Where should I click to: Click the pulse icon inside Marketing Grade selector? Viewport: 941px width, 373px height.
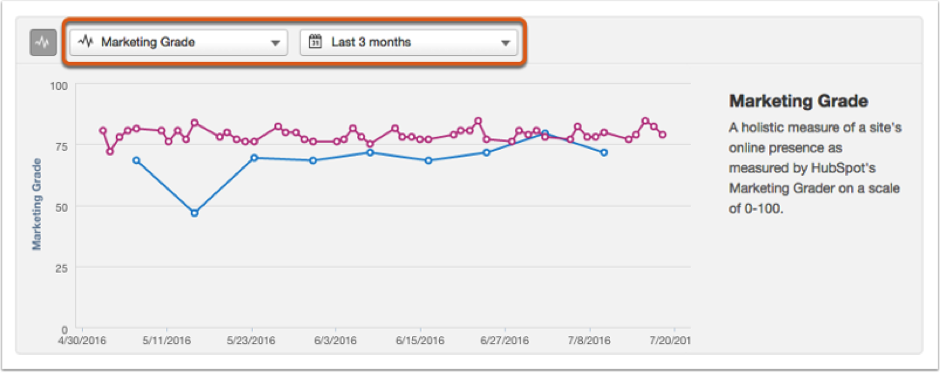point(86,42)
